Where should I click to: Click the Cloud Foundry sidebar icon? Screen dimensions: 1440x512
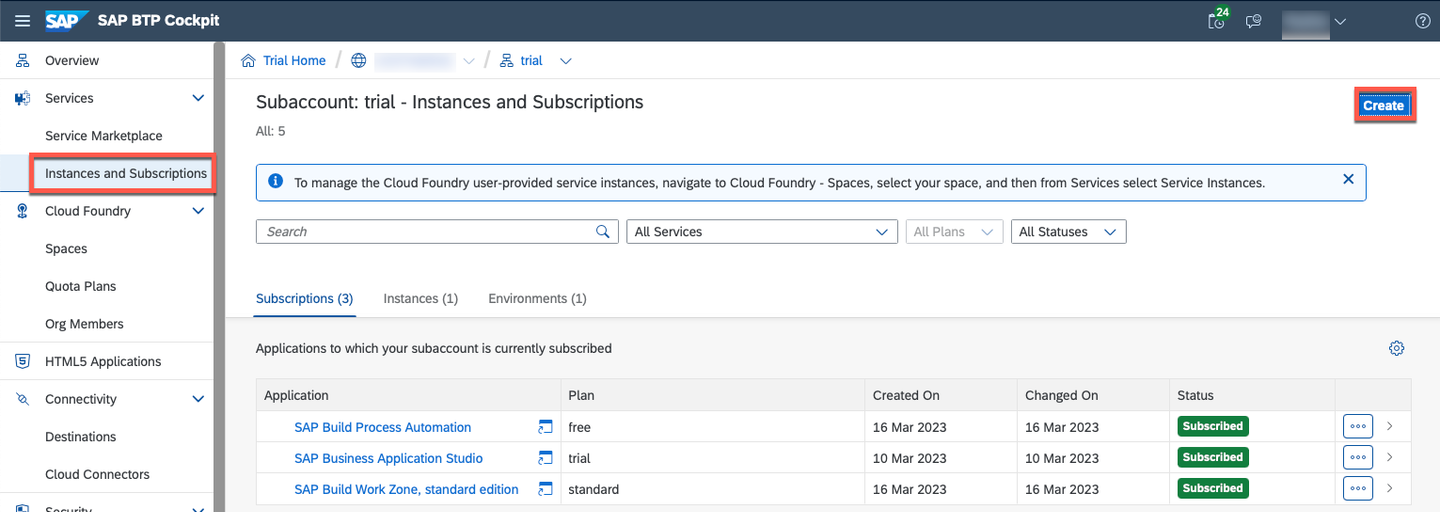pos(22,211)
